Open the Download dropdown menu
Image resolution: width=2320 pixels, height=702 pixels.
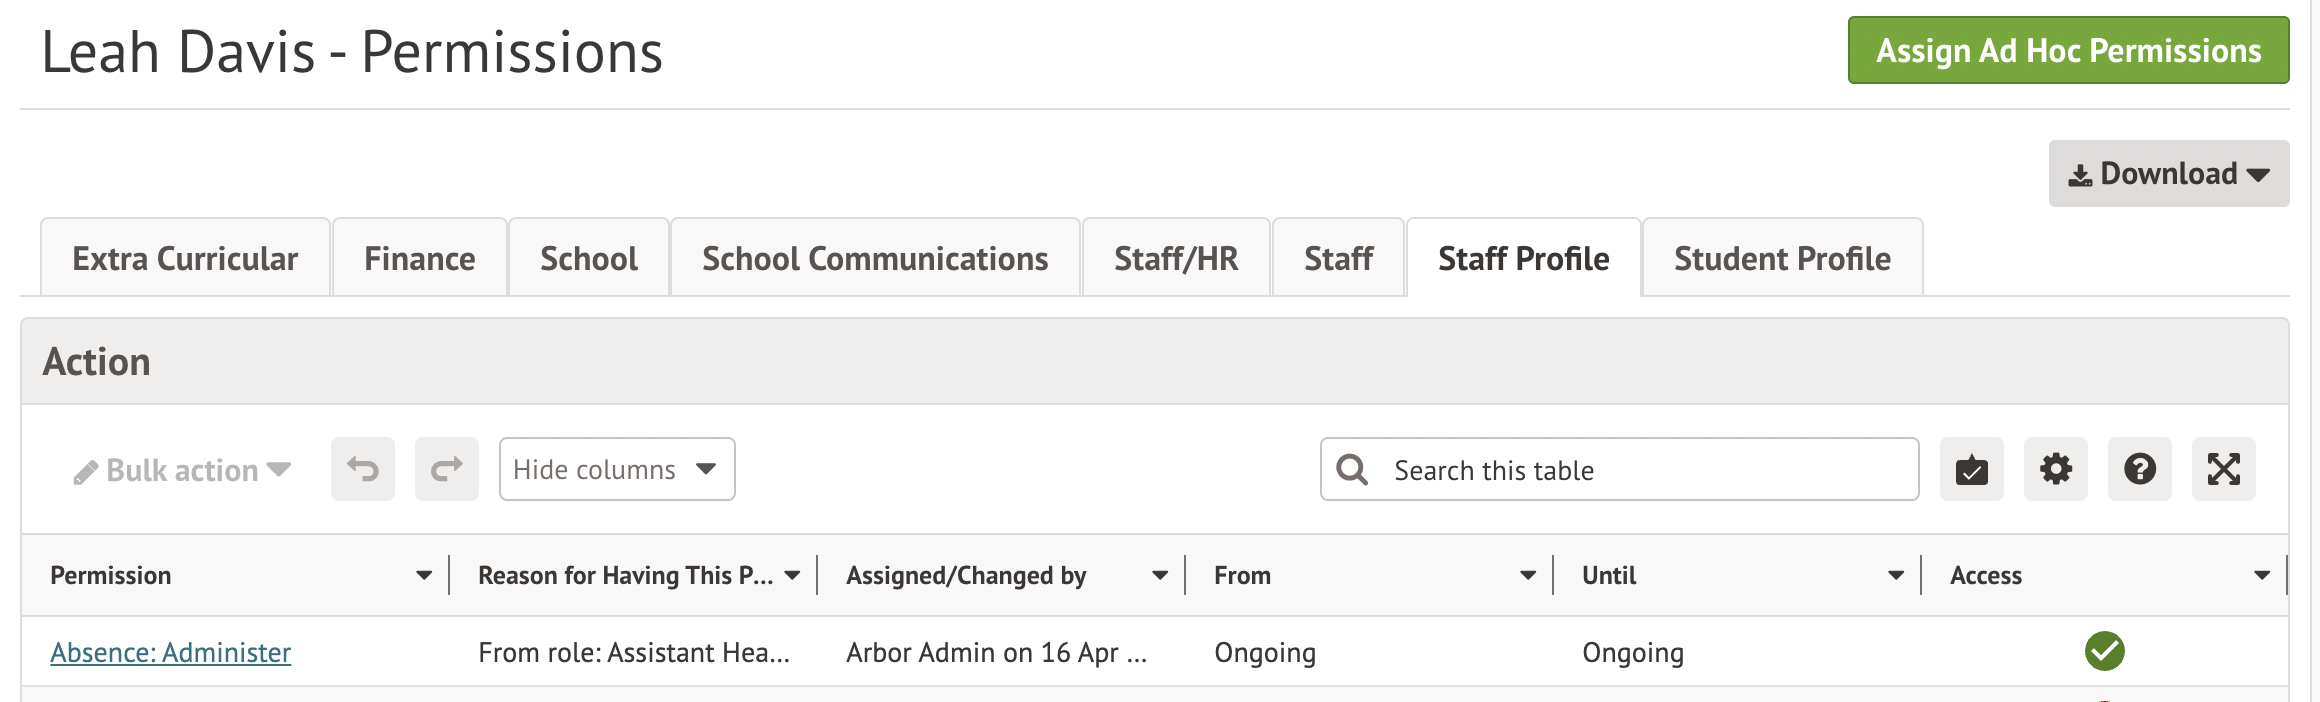[2168, 174]
